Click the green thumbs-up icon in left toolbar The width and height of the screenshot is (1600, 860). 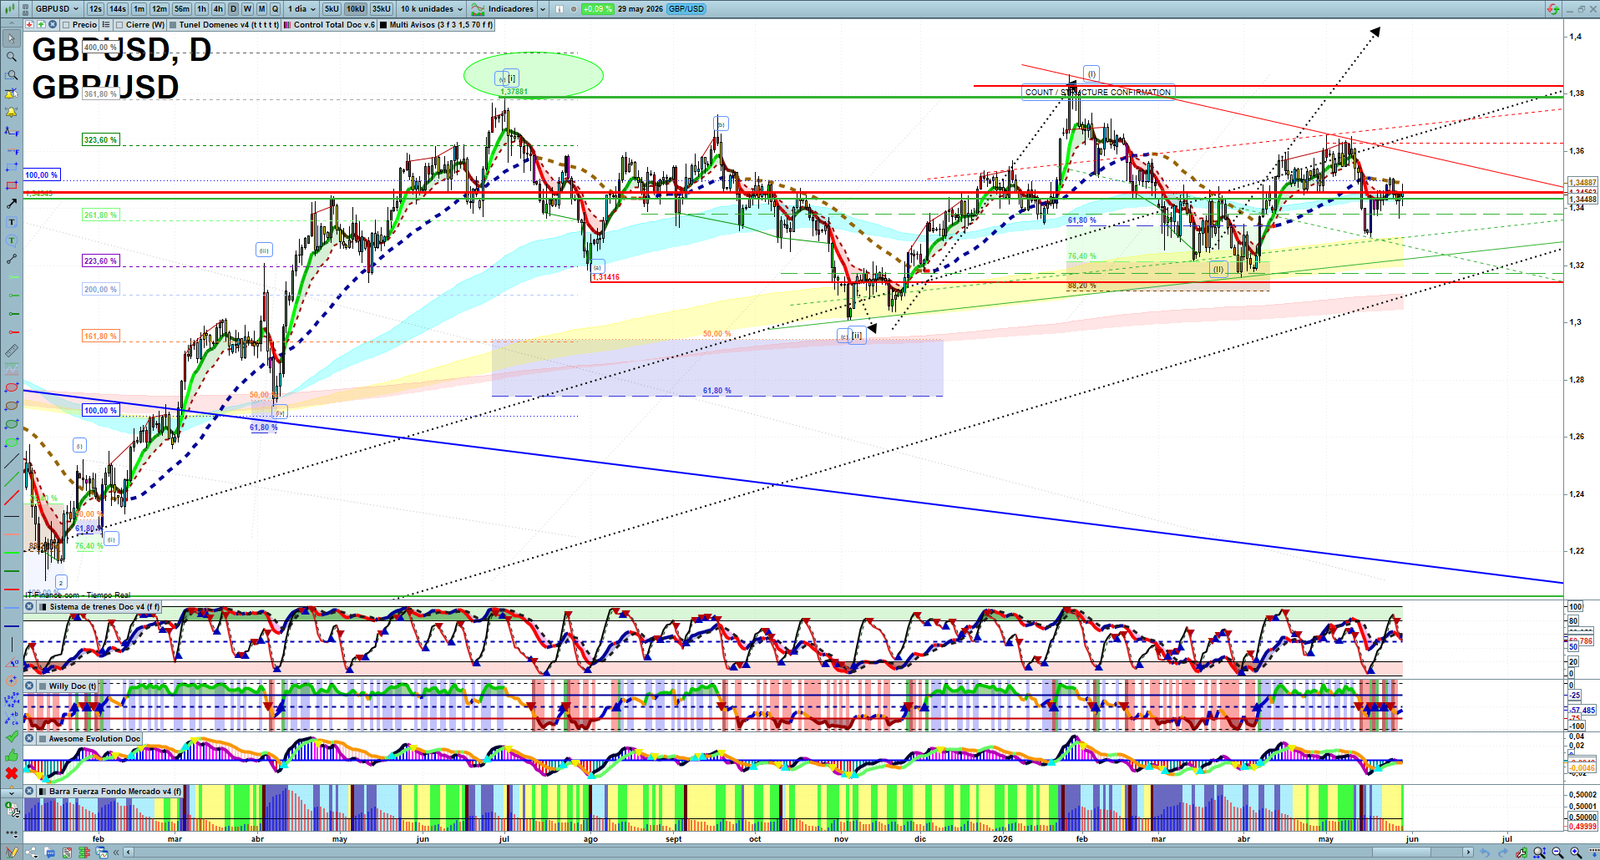click(x=12, y=755)
